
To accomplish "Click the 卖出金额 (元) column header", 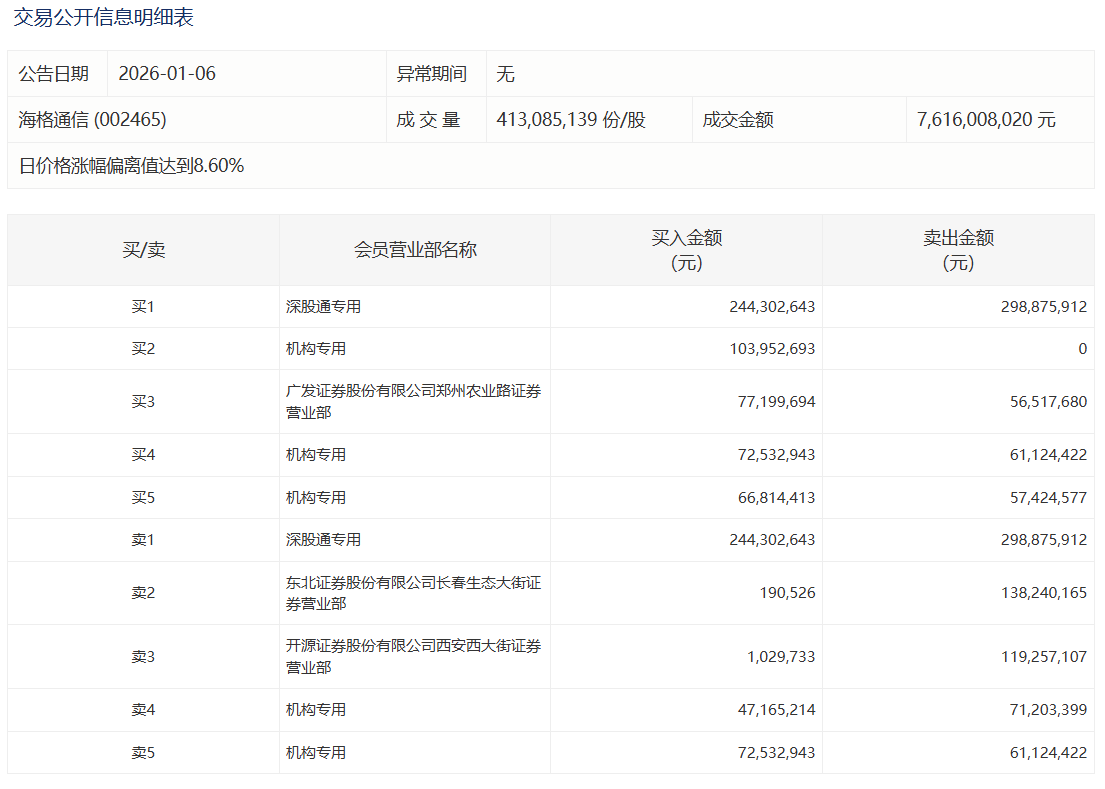I will coord(958,250).
